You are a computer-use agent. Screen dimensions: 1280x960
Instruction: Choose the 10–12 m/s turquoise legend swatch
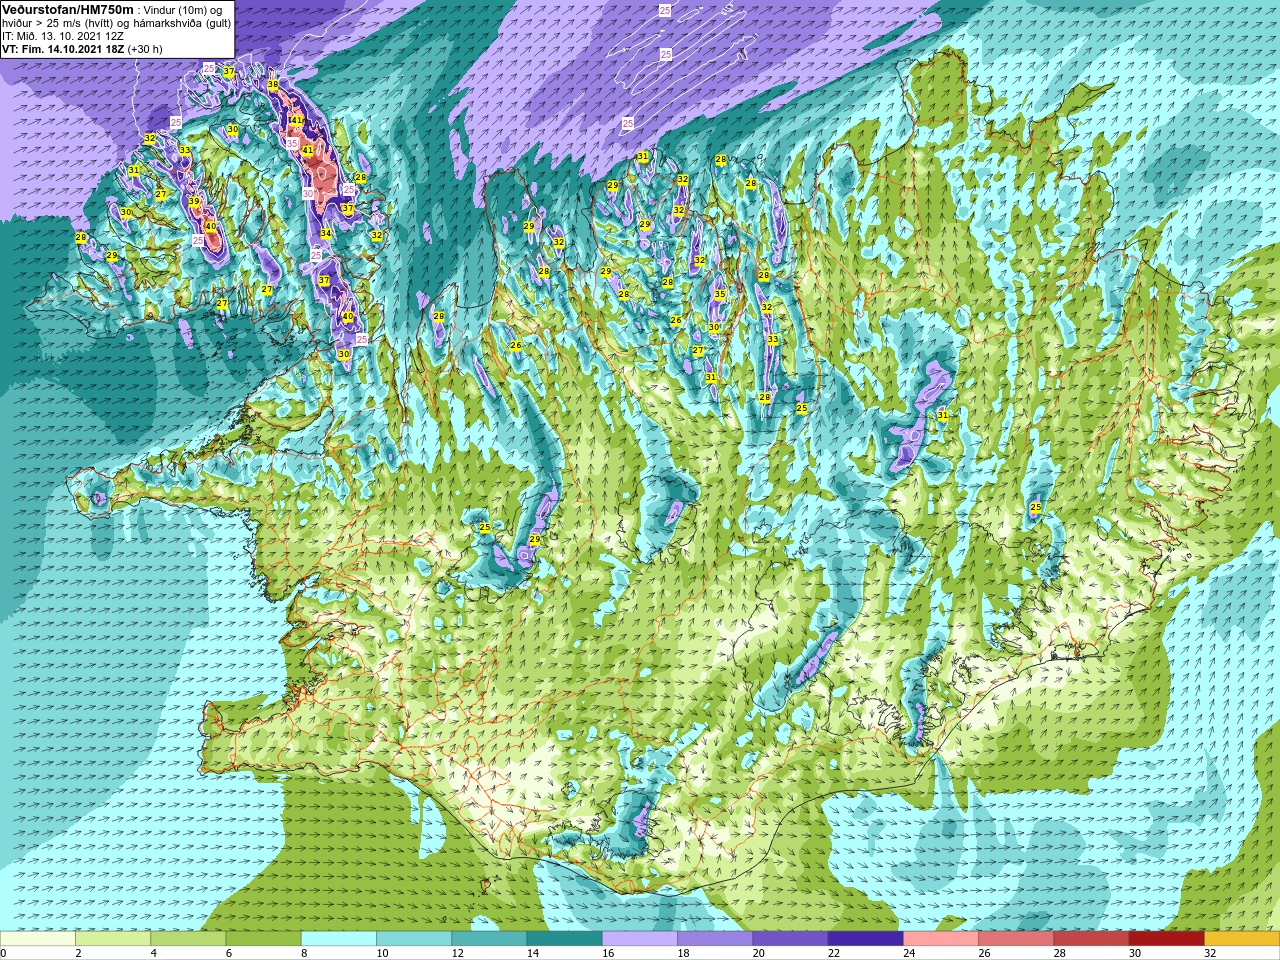point(414,939)
